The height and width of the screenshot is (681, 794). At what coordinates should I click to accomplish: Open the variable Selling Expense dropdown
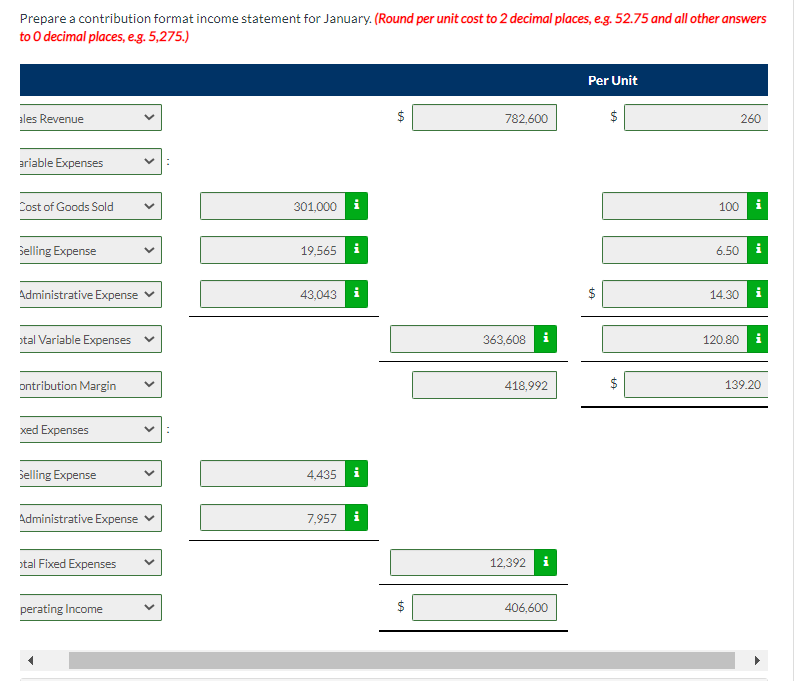click(91, 250)
